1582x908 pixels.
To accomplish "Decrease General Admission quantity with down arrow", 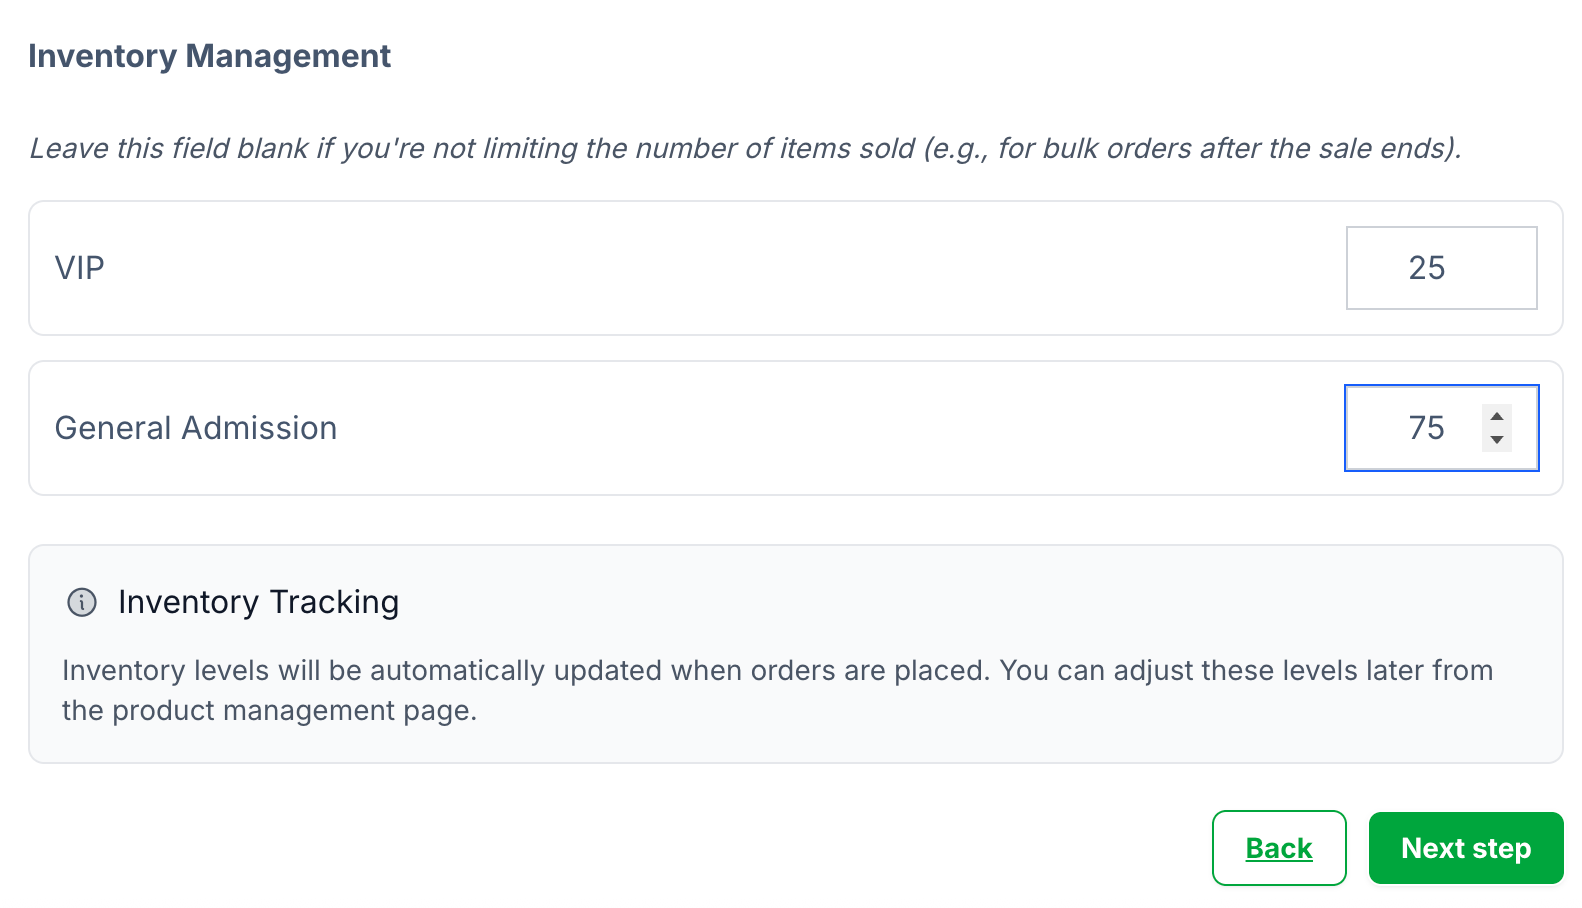I will coord(1497,440).
